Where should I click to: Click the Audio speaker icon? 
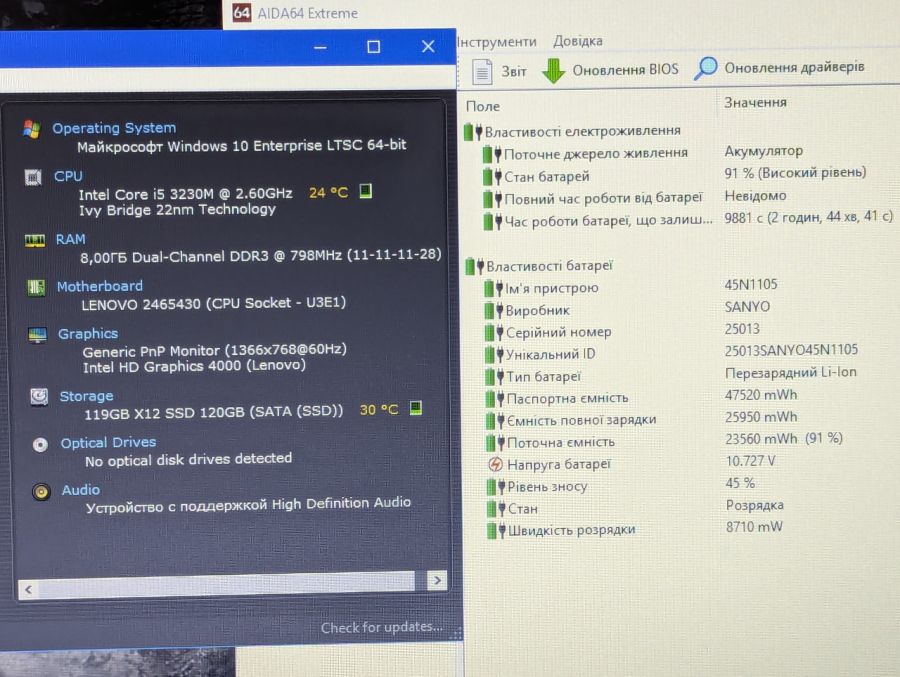click(41, 492)
